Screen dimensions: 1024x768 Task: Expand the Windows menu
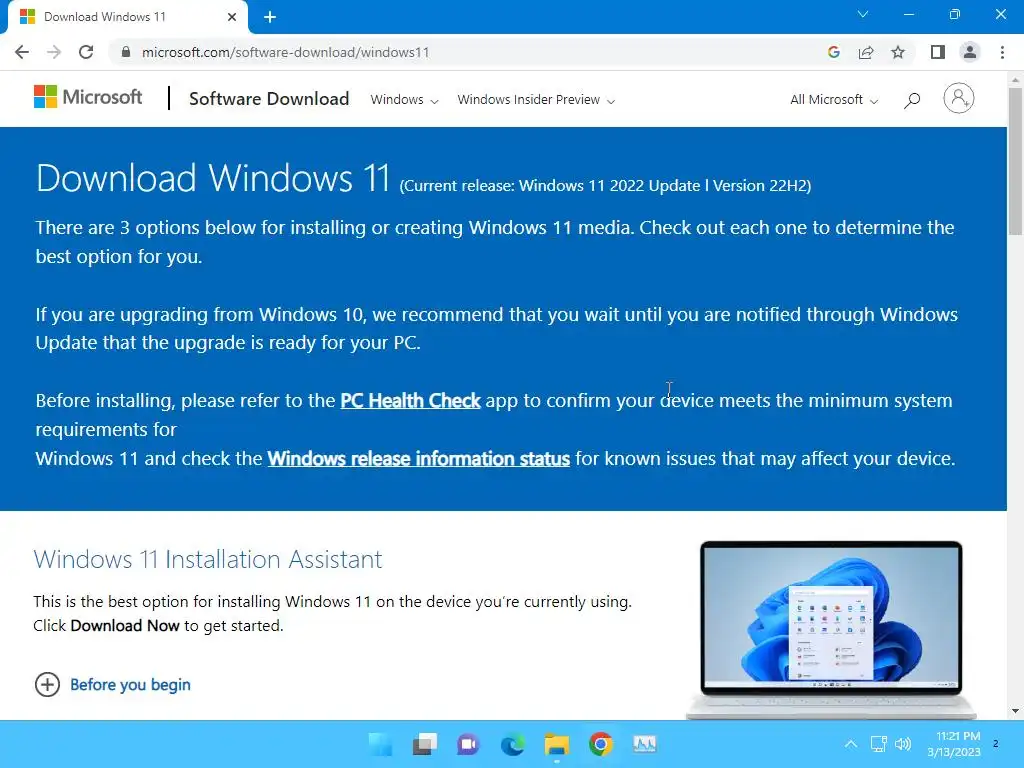pos(404,100)
